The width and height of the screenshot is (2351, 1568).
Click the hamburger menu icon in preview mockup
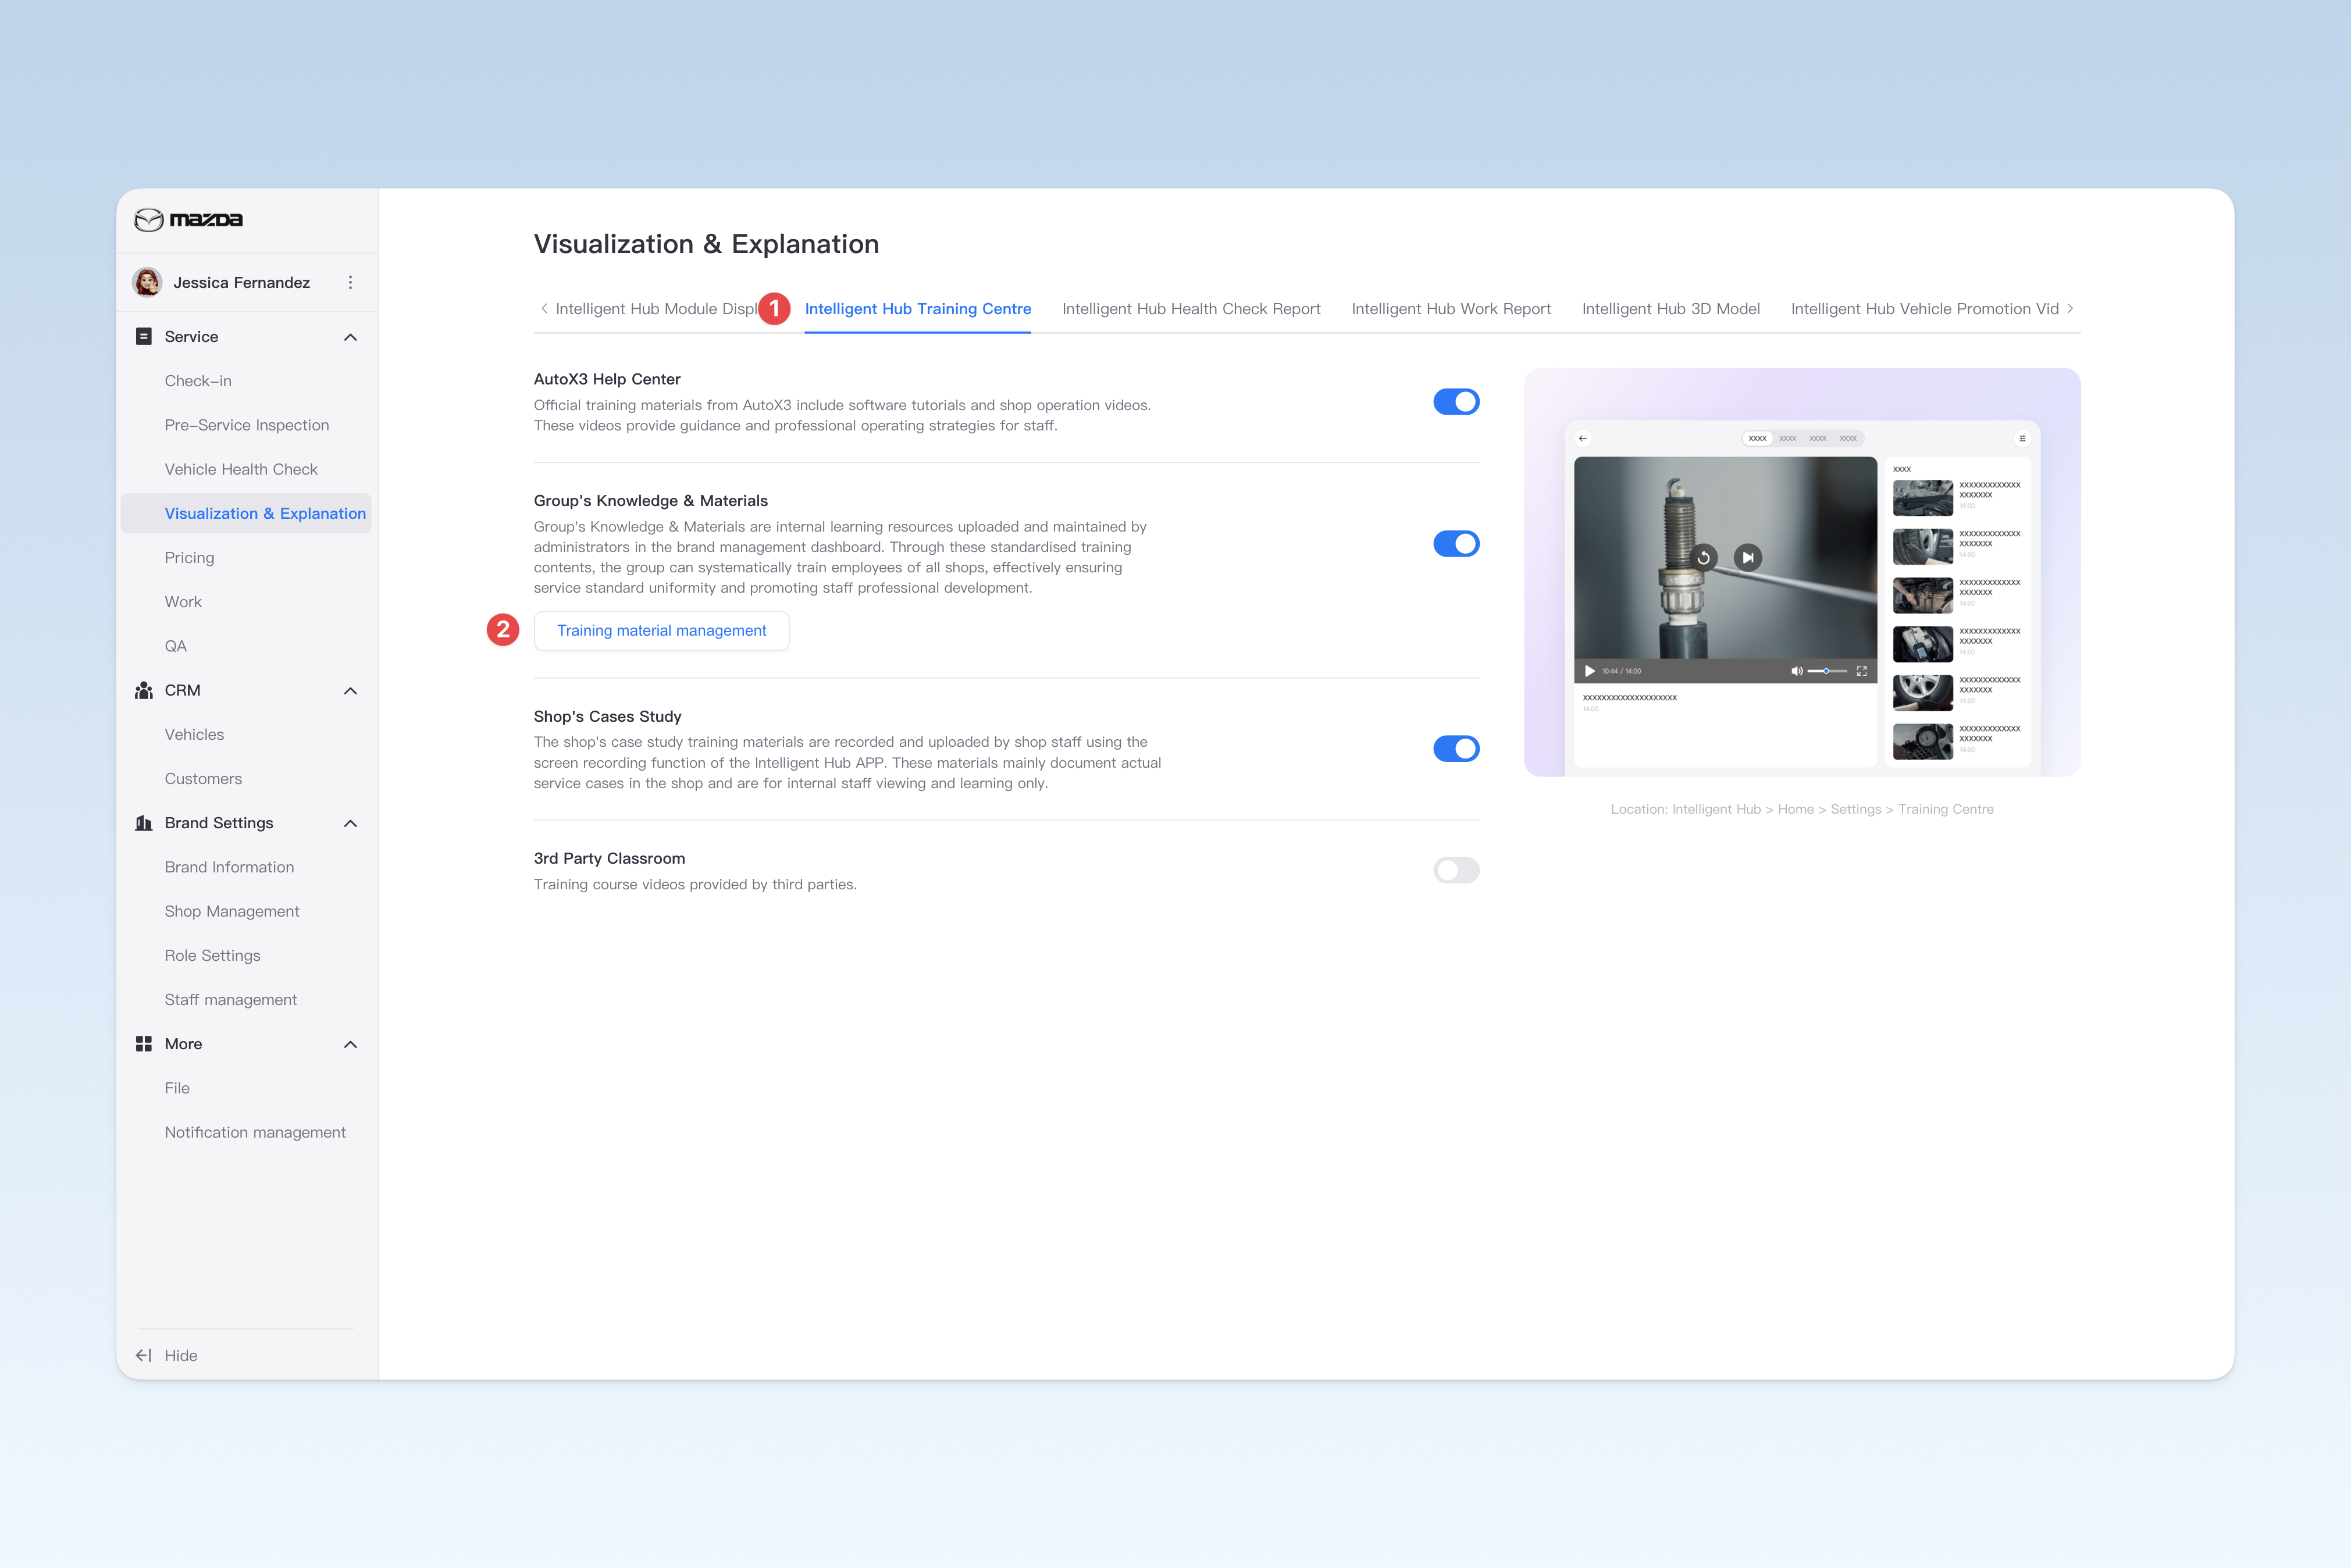pyautogui.click(x=2022, y=438)
